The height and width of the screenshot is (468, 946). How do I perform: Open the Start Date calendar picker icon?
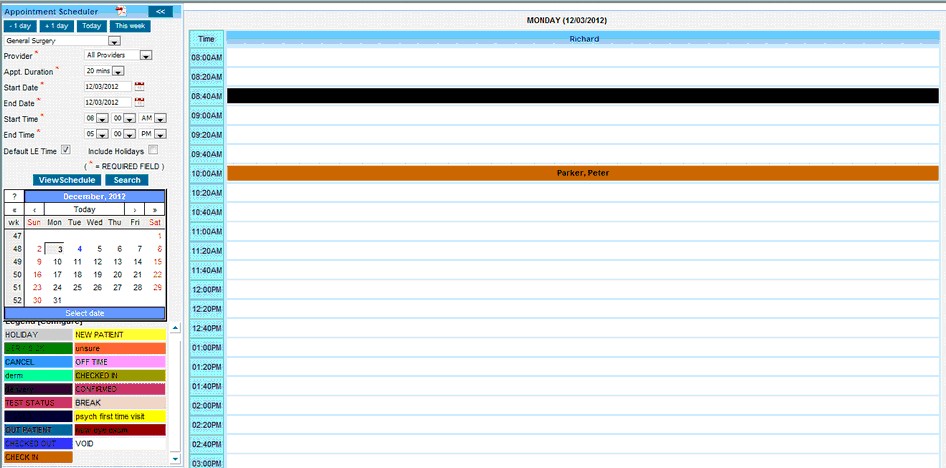pyautogui.click(x=140, y=87)
